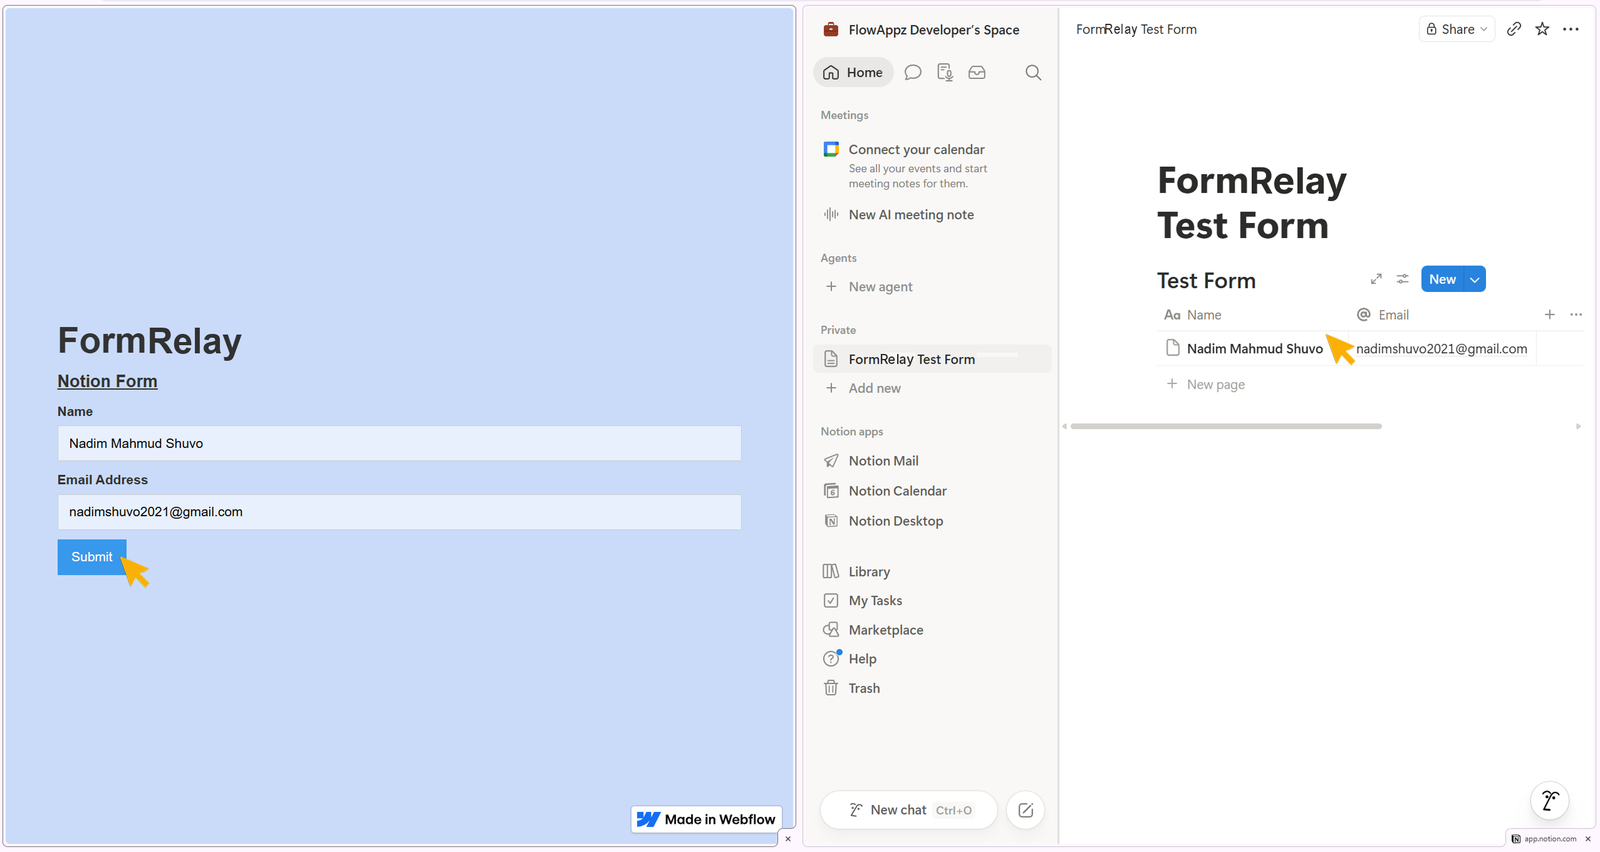Viewport: 1600px width, 852px height.
Task: Click the blue New button
Action: click(x=1442, y=279)
